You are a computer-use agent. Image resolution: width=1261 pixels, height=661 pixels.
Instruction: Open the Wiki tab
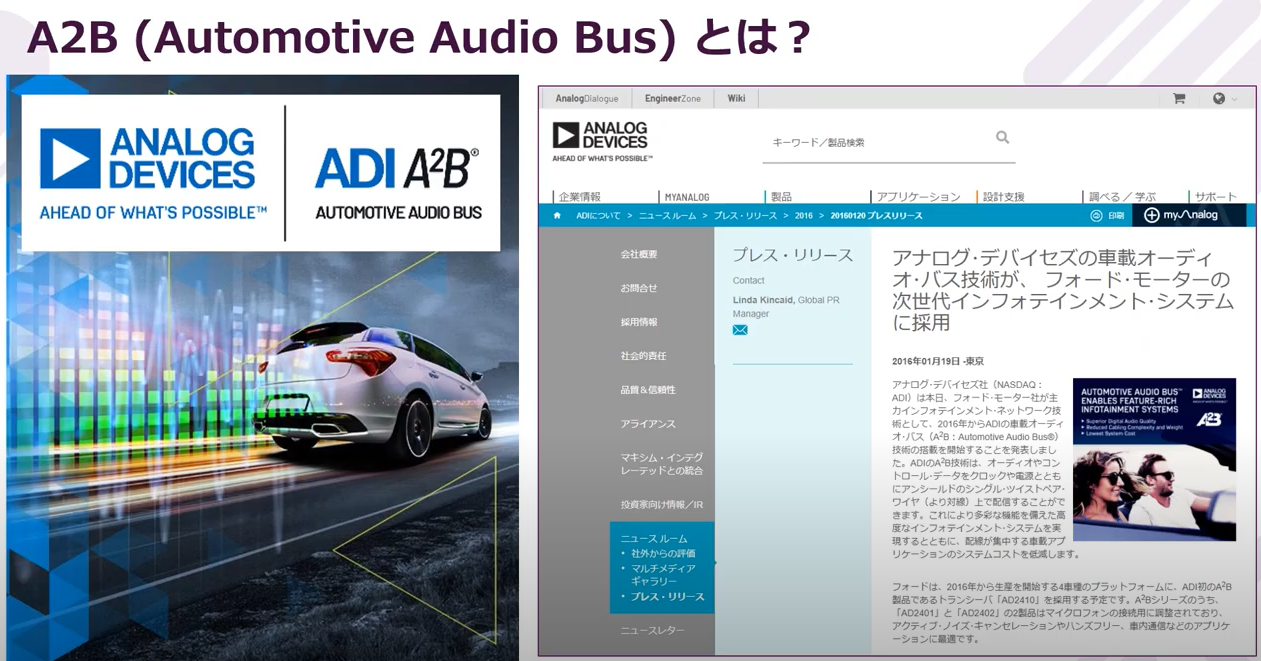click(x=736, y=98)
